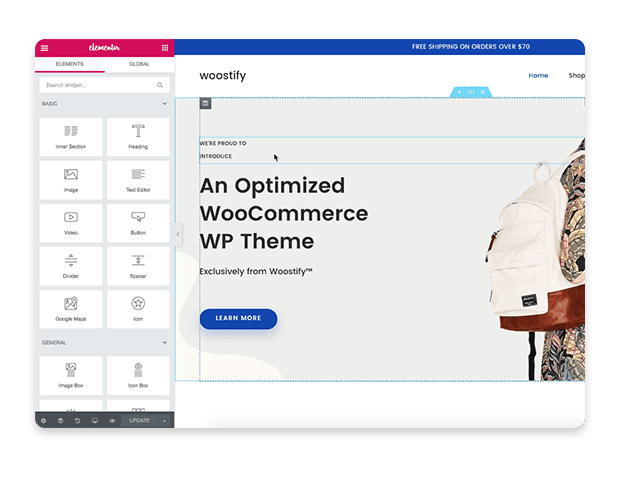Delete section with the X handle

[x=483, y=92]
